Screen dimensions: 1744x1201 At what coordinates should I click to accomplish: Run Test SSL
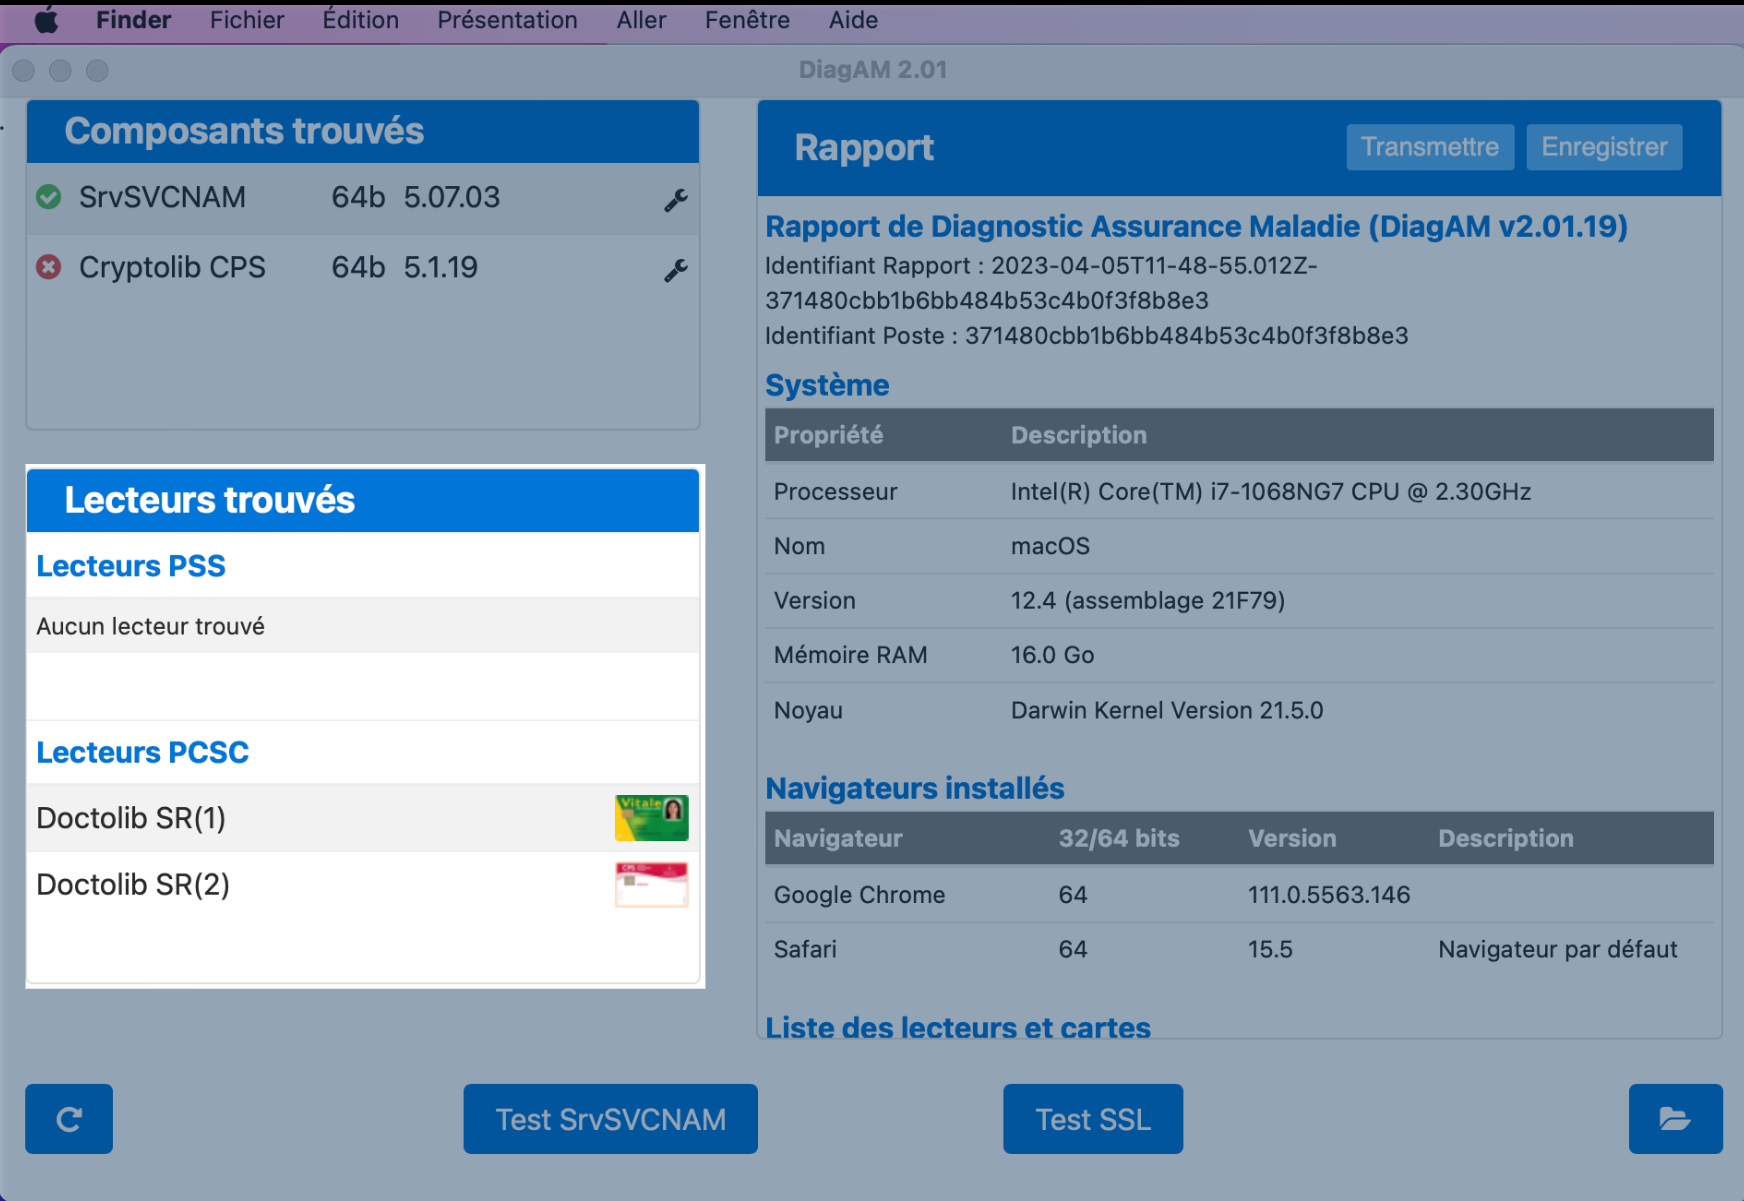click(1093, 1119)
